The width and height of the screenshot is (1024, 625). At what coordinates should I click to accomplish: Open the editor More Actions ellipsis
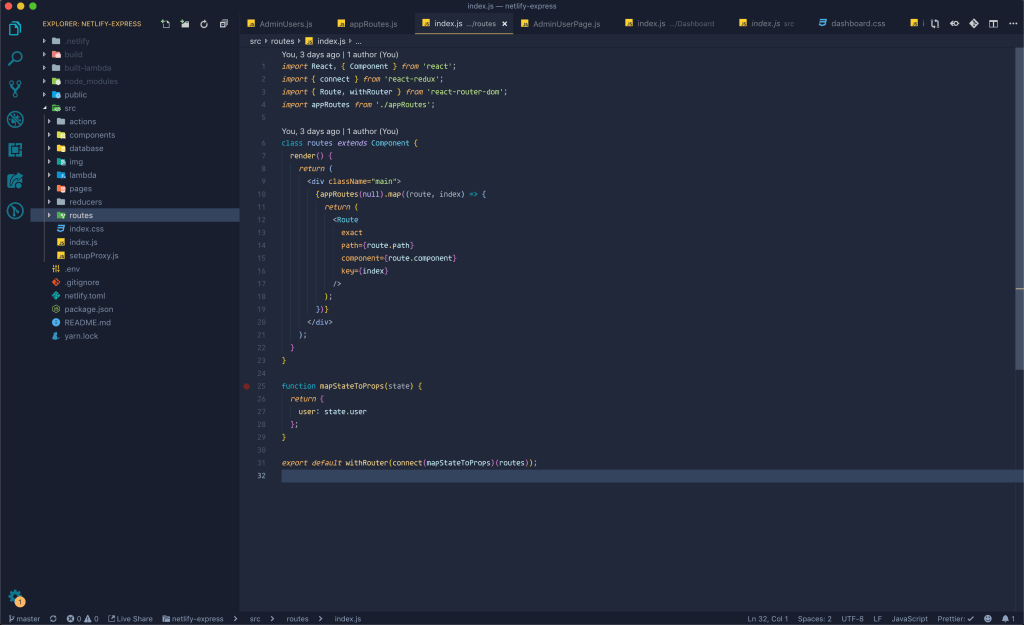(x=1013, y=24)
